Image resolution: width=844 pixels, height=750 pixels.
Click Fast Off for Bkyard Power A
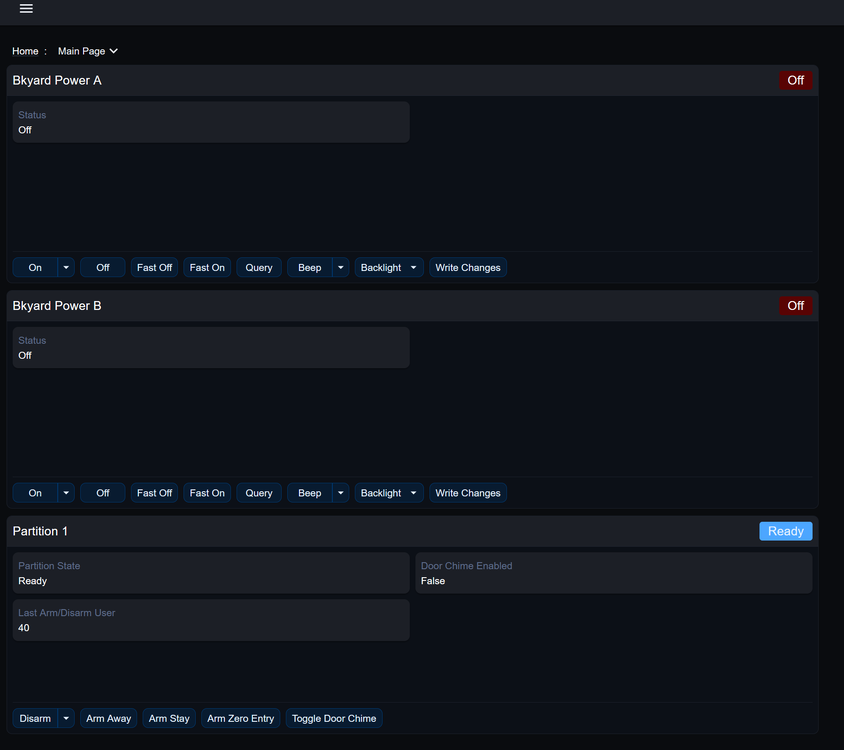pos(154,268)
